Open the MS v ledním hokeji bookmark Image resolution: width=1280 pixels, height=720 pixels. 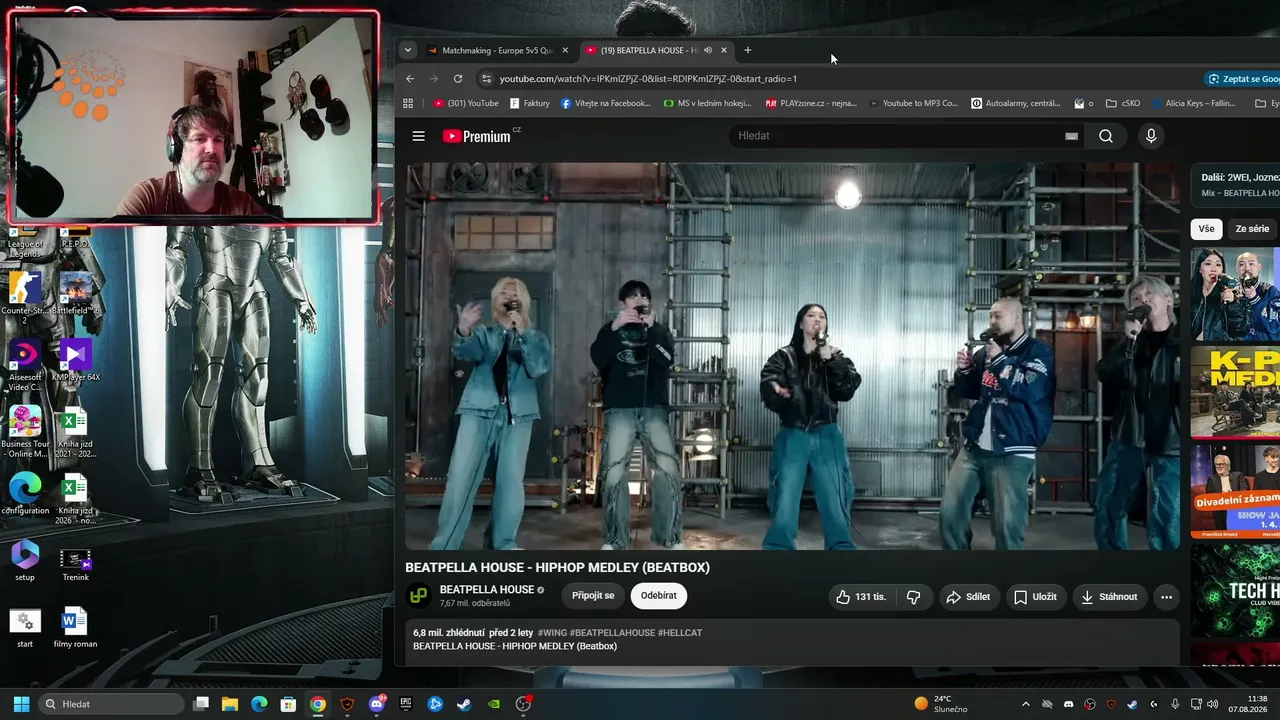pos(708,103)
